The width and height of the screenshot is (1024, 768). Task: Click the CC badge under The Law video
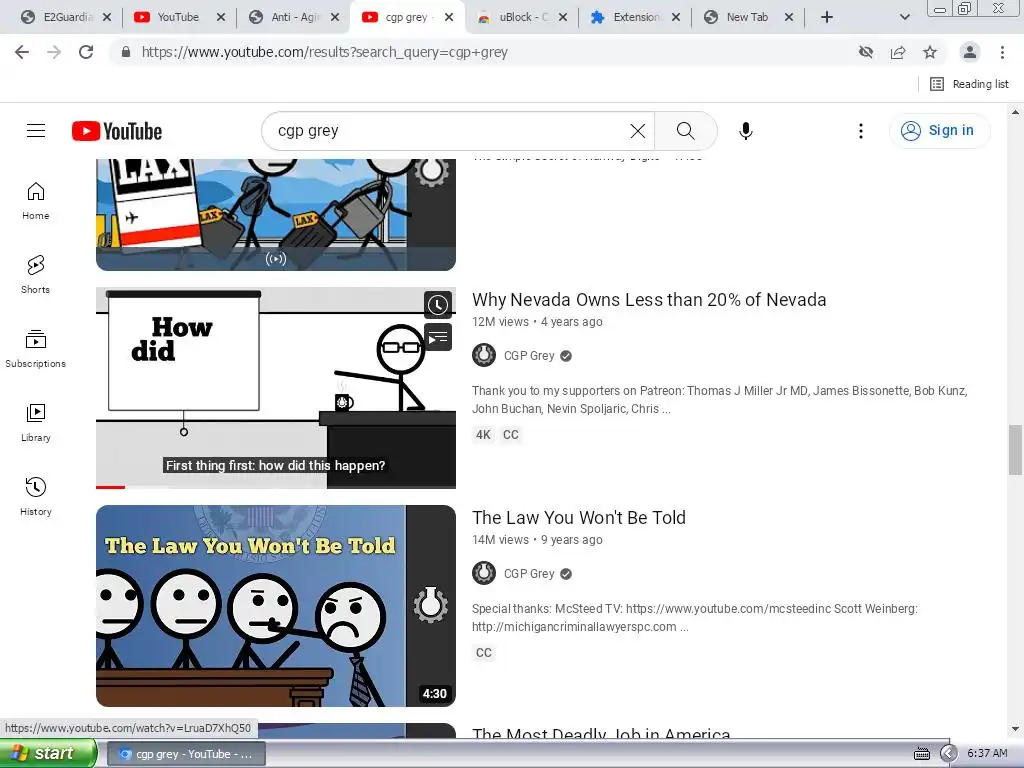coord(484,652)
